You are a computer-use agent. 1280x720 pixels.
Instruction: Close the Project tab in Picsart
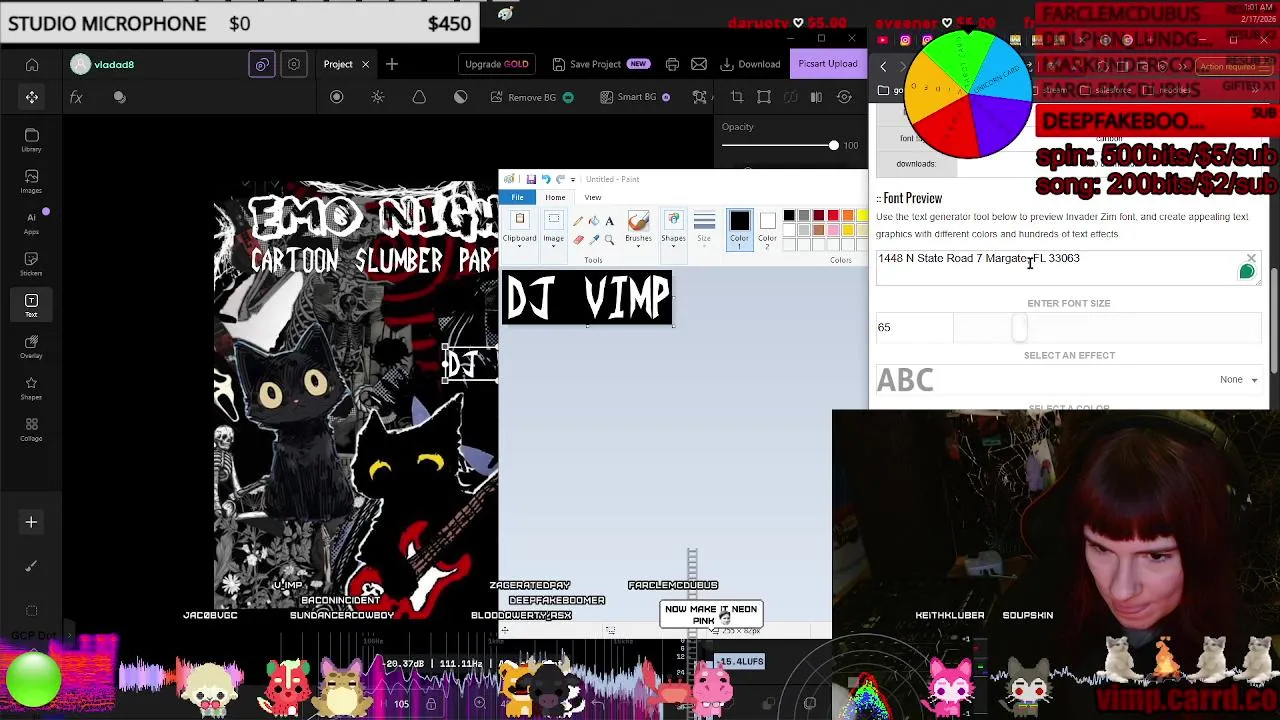[365, 64]
